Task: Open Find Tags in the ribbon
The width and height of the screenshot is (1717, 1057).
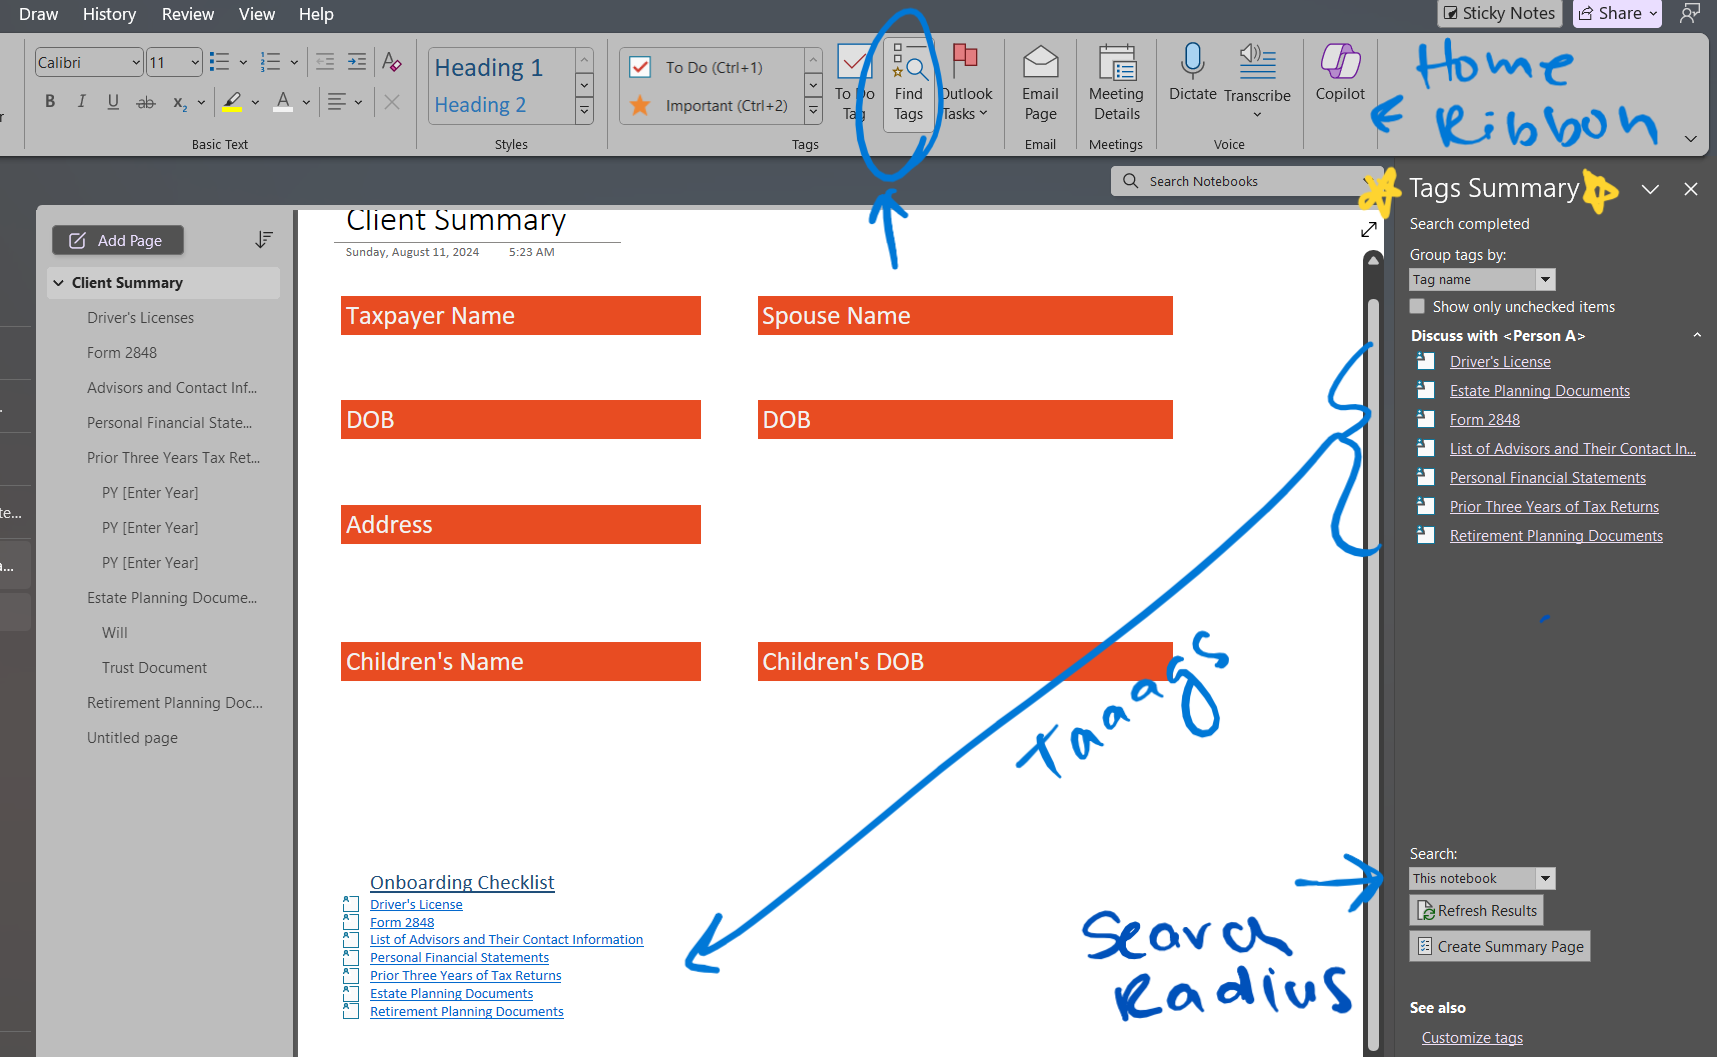Action: [x=908, y=85]
